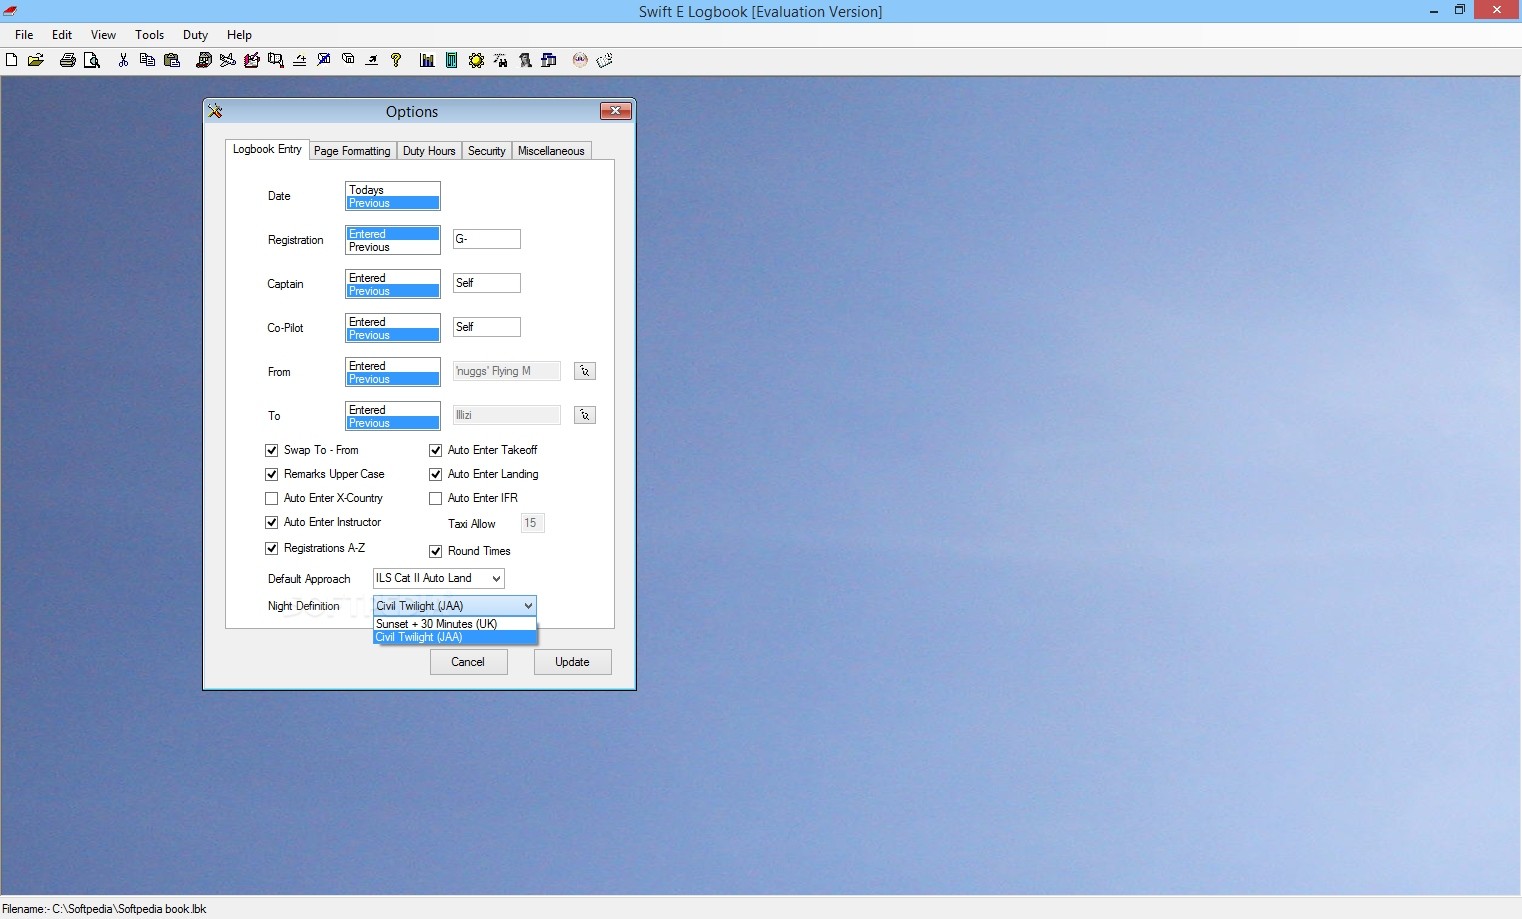The image size is (1522, 919).
Task: Switch to the Security tab
Action: click(487, 151)
